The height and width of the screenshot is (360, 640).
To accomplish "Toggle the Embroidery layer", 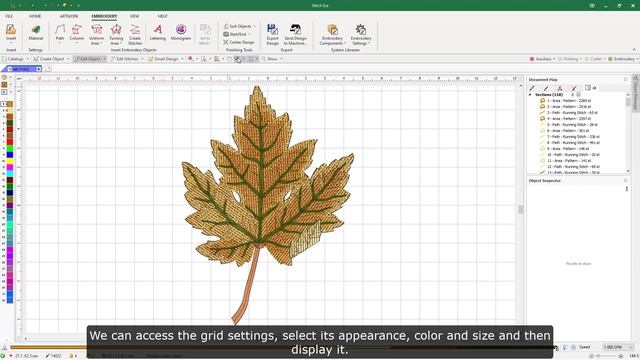I will pos(622,59).
